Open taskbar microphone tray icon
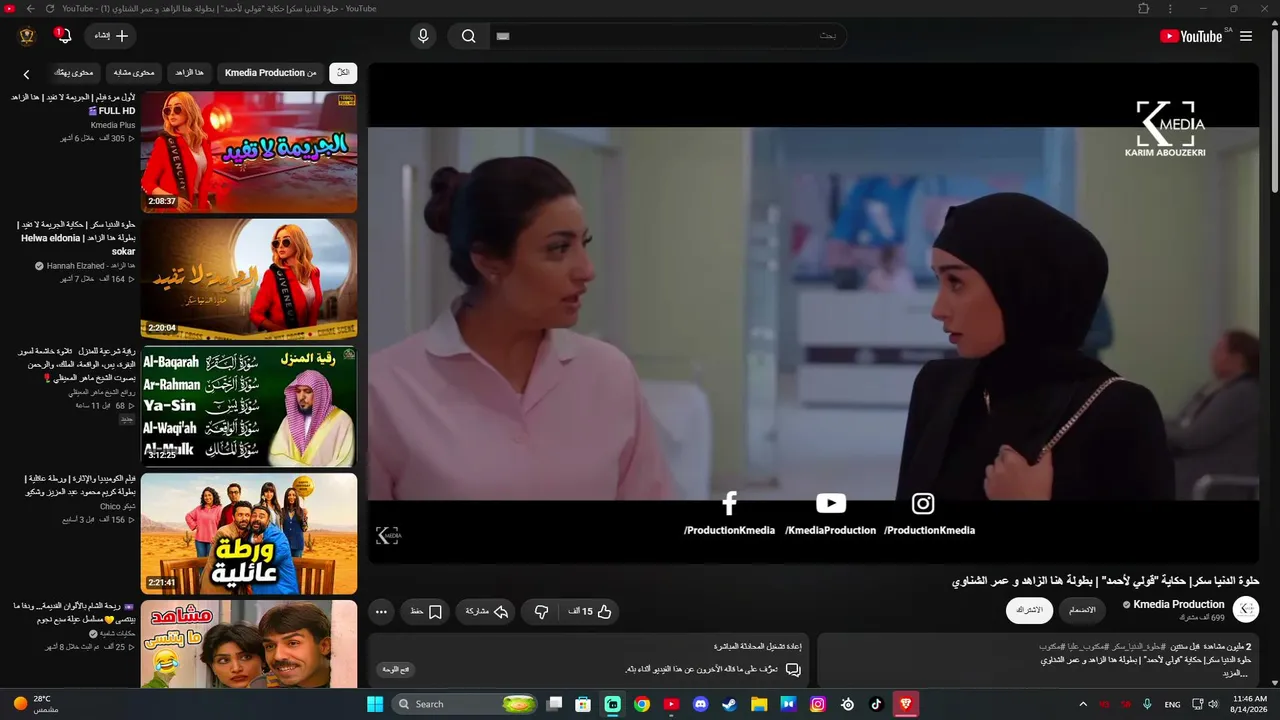This screenshot has height=720, width=1280. pos(1147,704)
